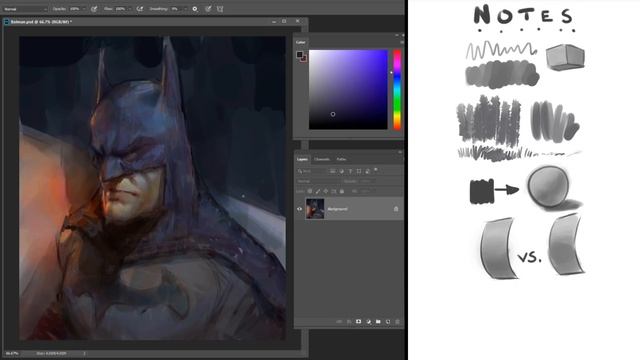Click the rainbow hue slider strip
The height and width of the screenshot is (360, 640).
397,90
